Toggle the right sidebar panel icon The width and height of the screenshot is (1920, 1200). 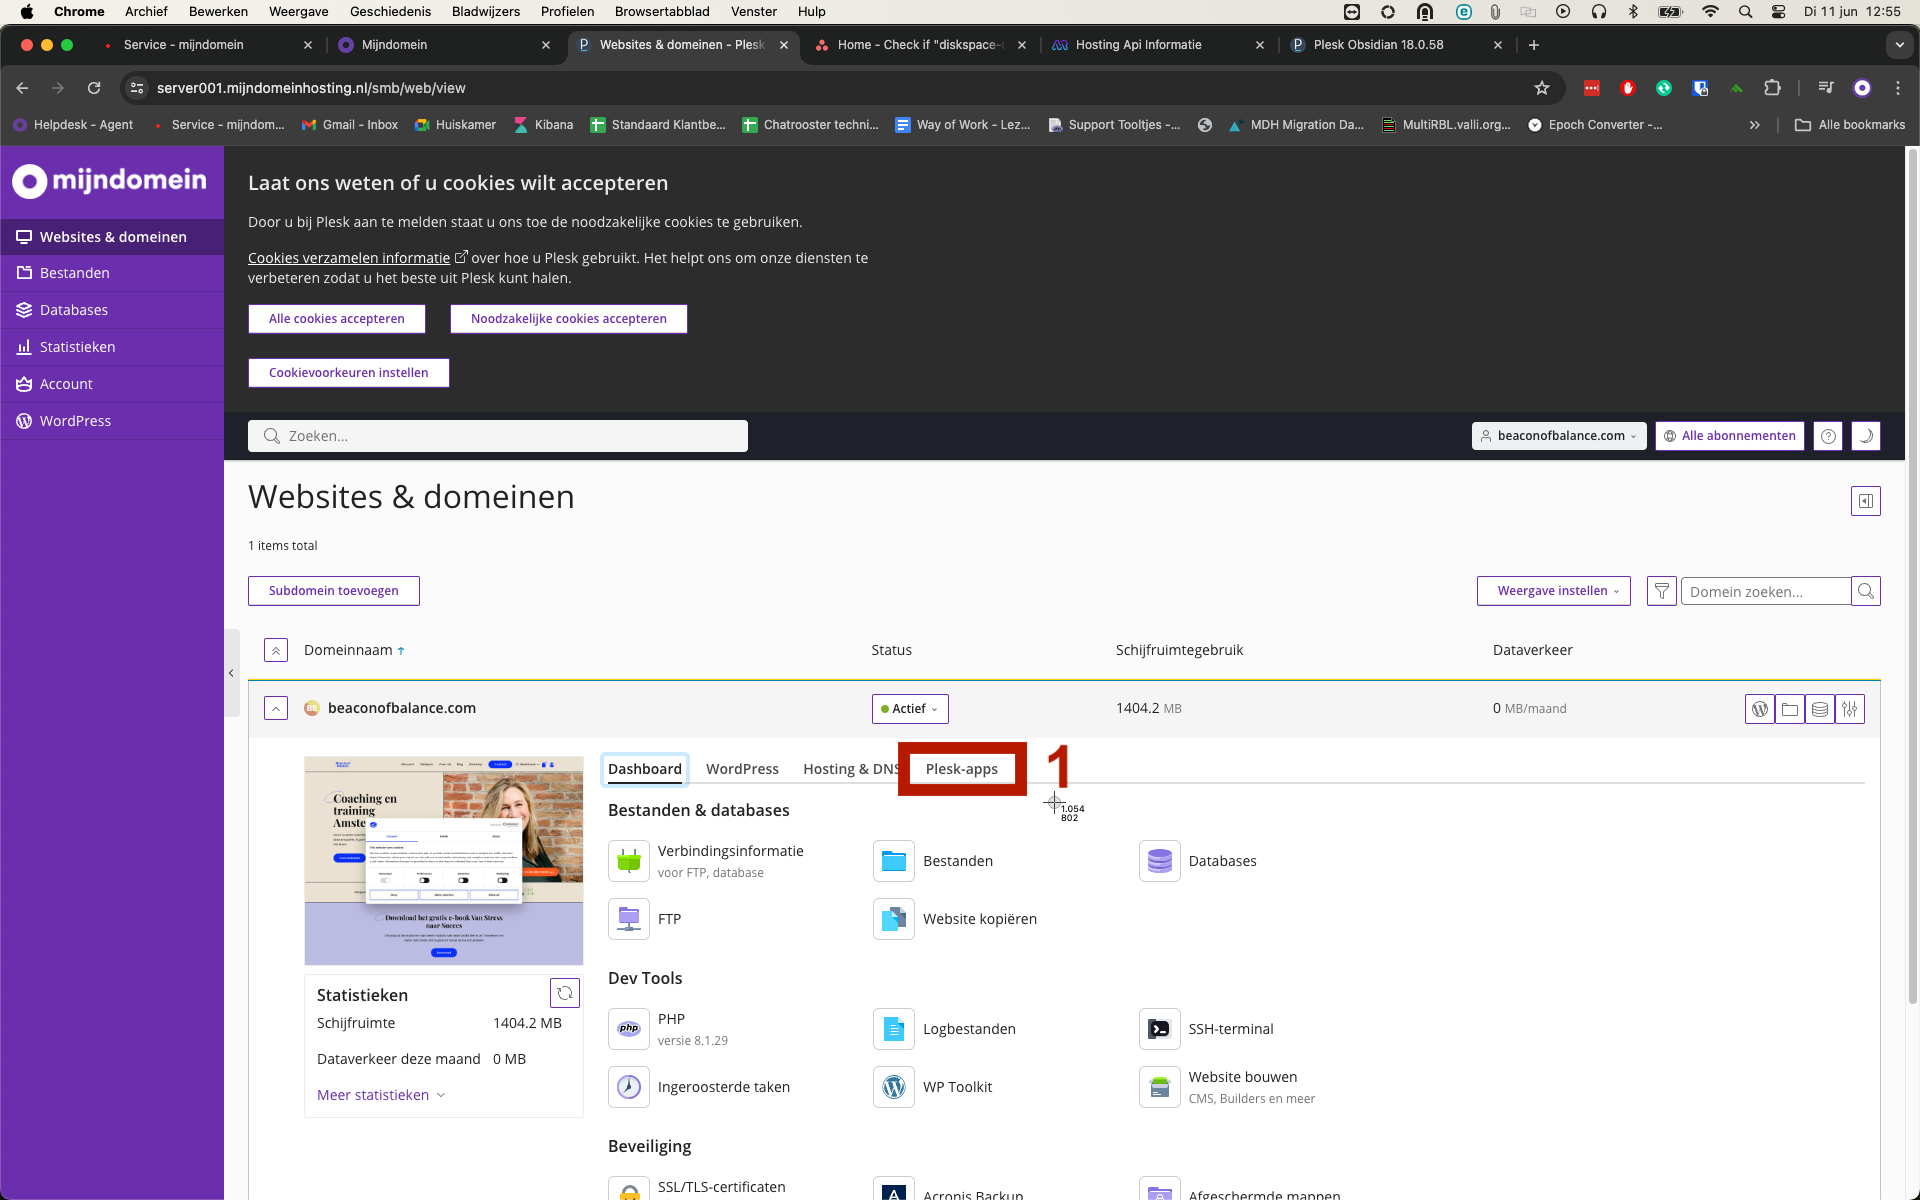pos(1866,501)
